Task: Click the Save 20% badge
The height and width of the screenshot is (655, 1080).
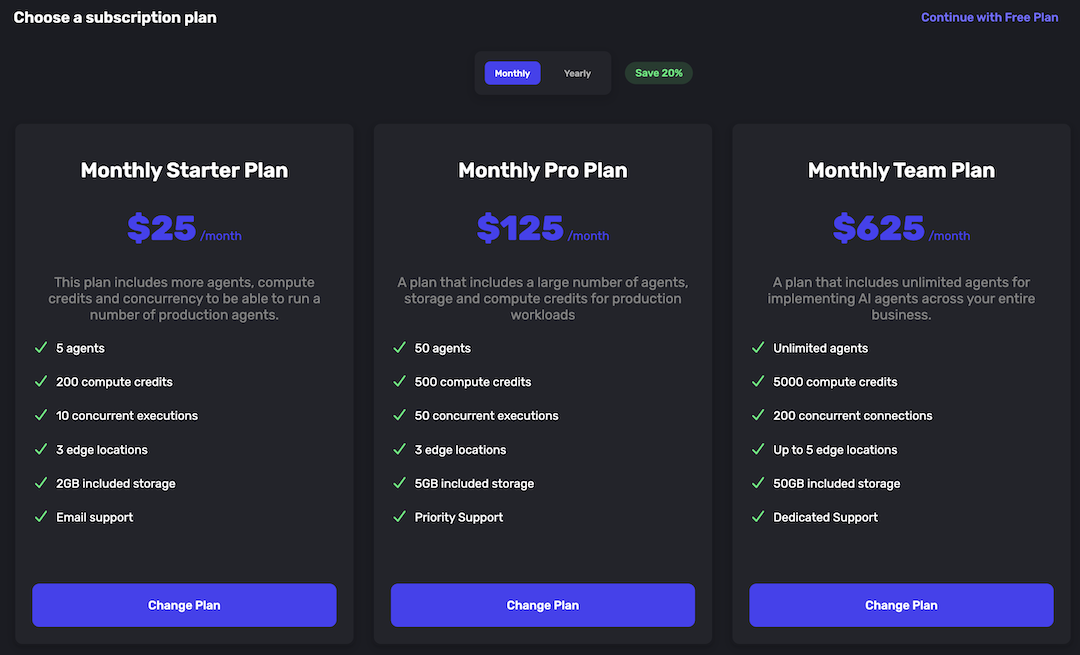Action: click(x=658, y=73)
